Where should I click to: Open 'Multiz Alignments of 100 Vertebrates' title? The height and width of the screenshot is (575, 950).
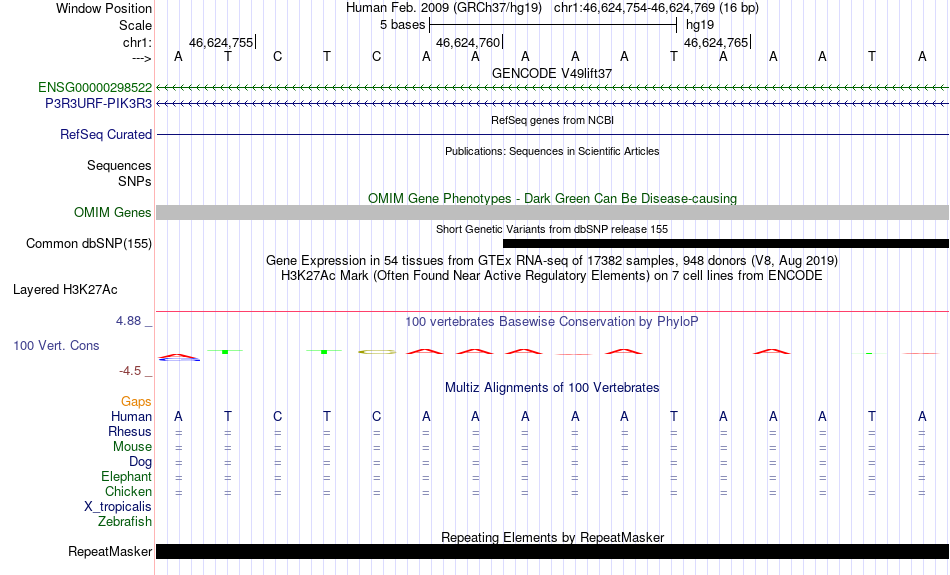click(x=552, y=388)
